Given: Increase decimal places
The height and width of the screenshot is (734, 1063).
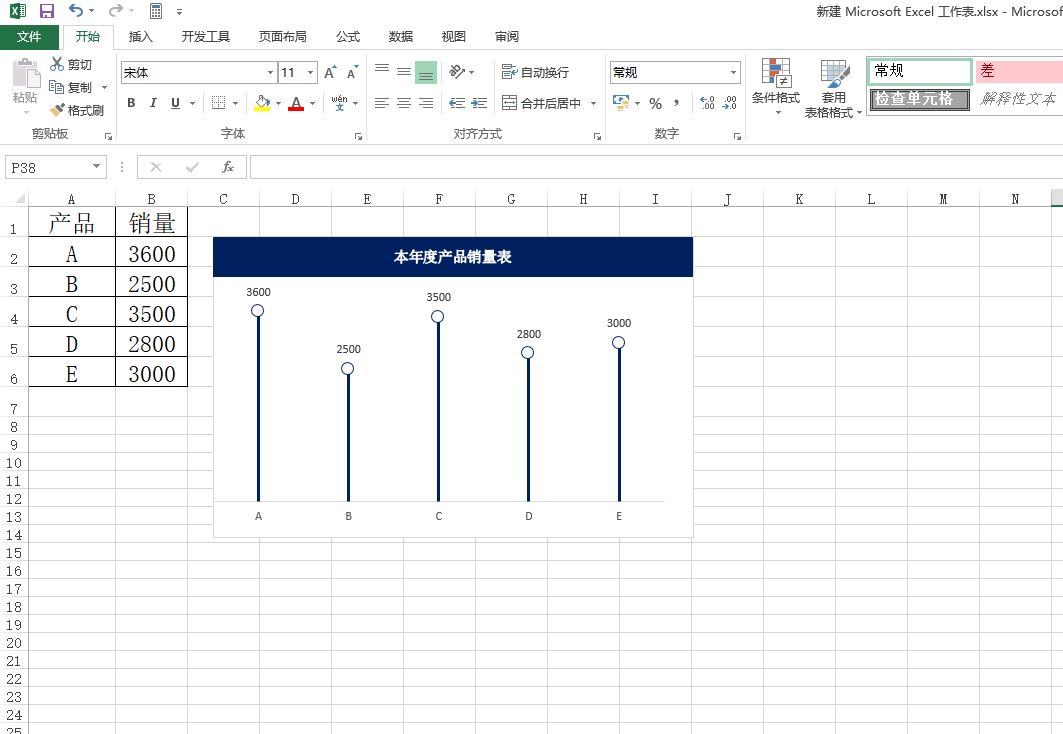Looking at the screenshot, I should pyautogui.click(x=707, y=103).
